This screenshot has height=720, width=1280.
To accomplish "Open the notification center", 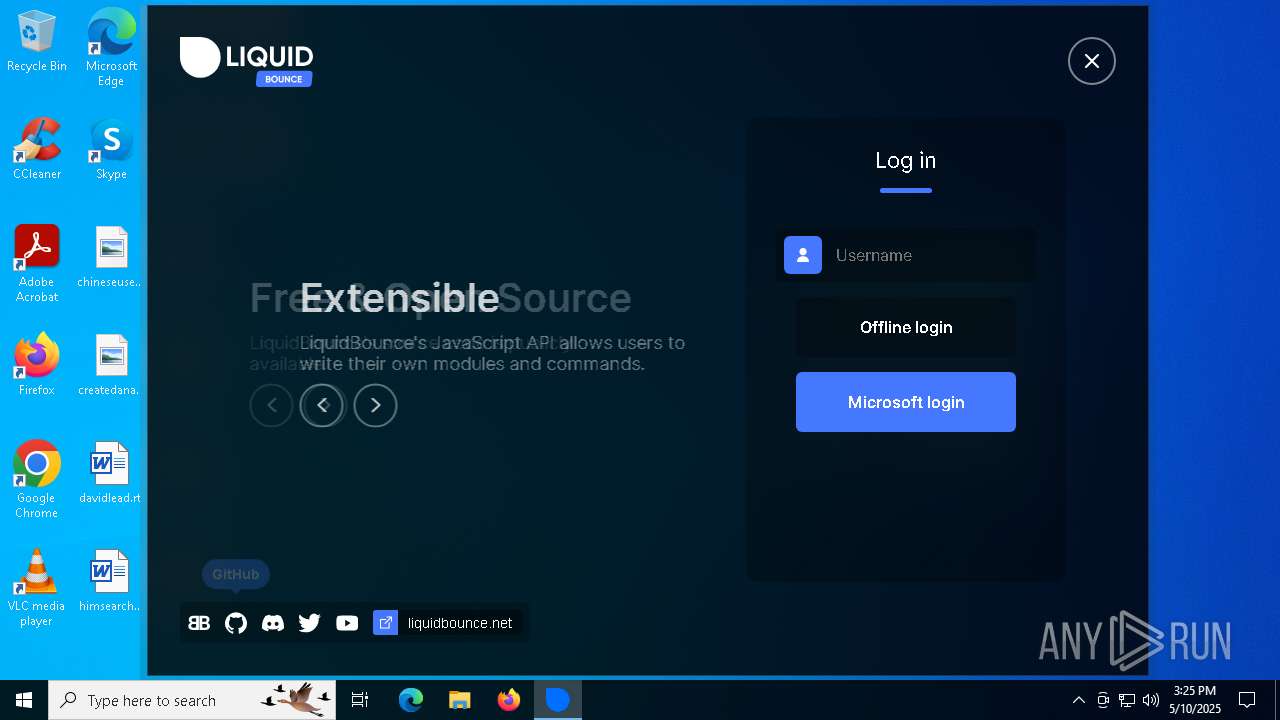I will pos(1247,700).
